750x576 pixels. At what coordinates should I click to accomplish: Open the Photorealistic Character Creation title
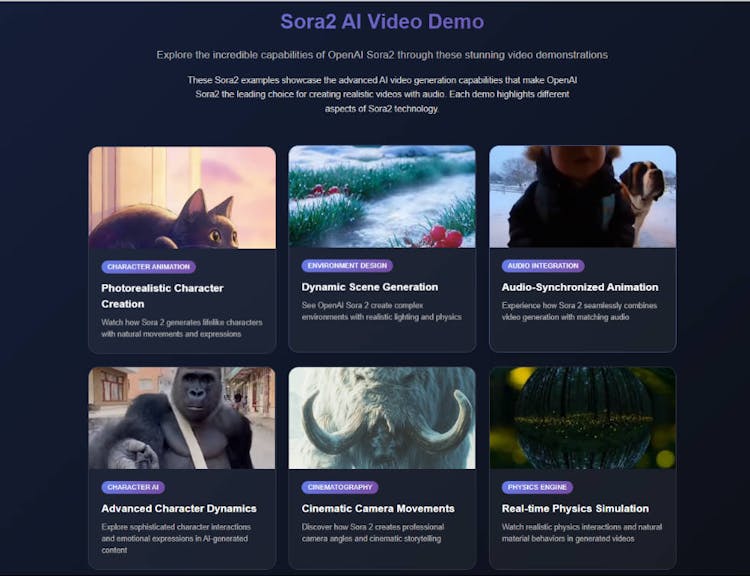coord(162,296)
